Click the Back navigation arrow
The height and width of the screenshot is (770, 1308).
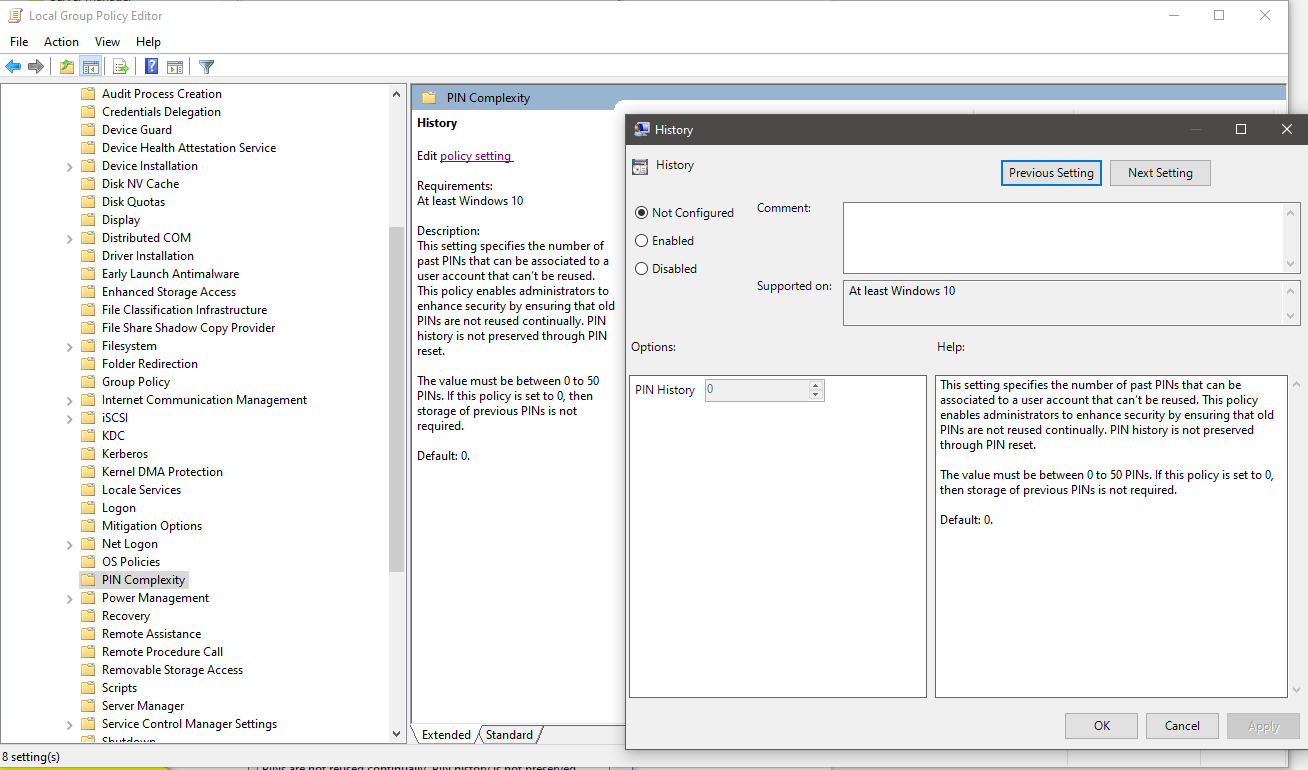[13, 66]
